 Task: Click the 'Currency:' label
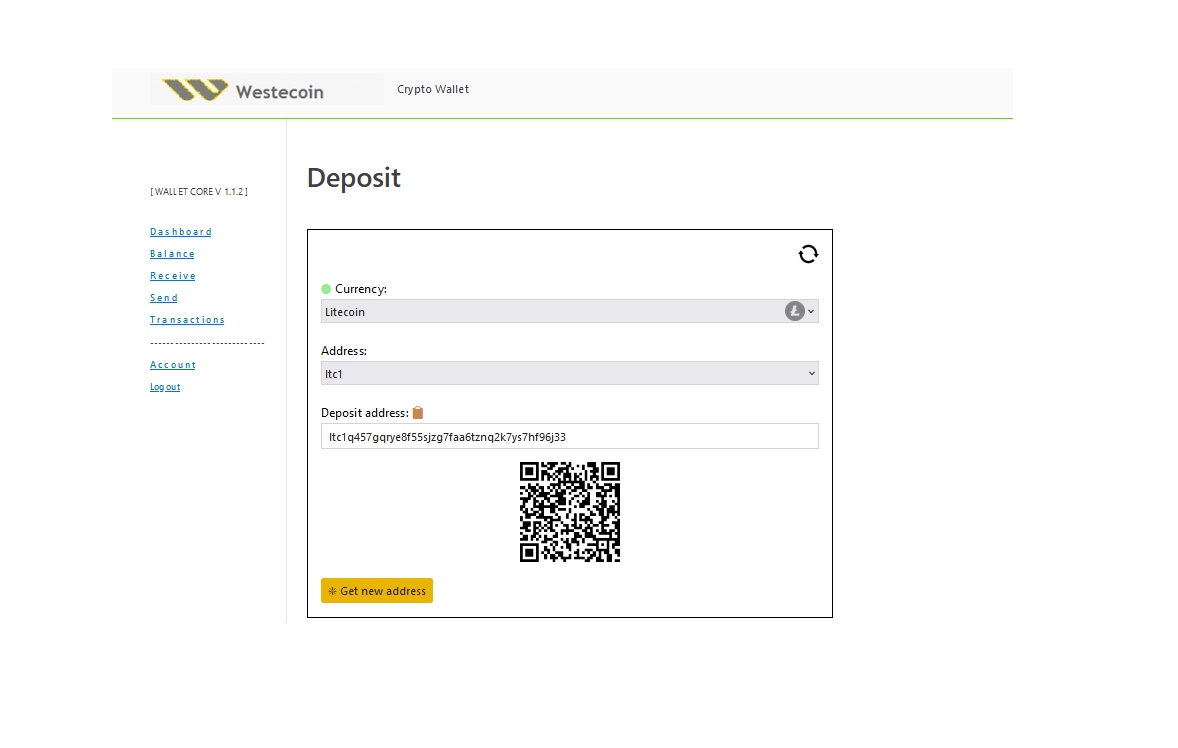coord(361,289)
